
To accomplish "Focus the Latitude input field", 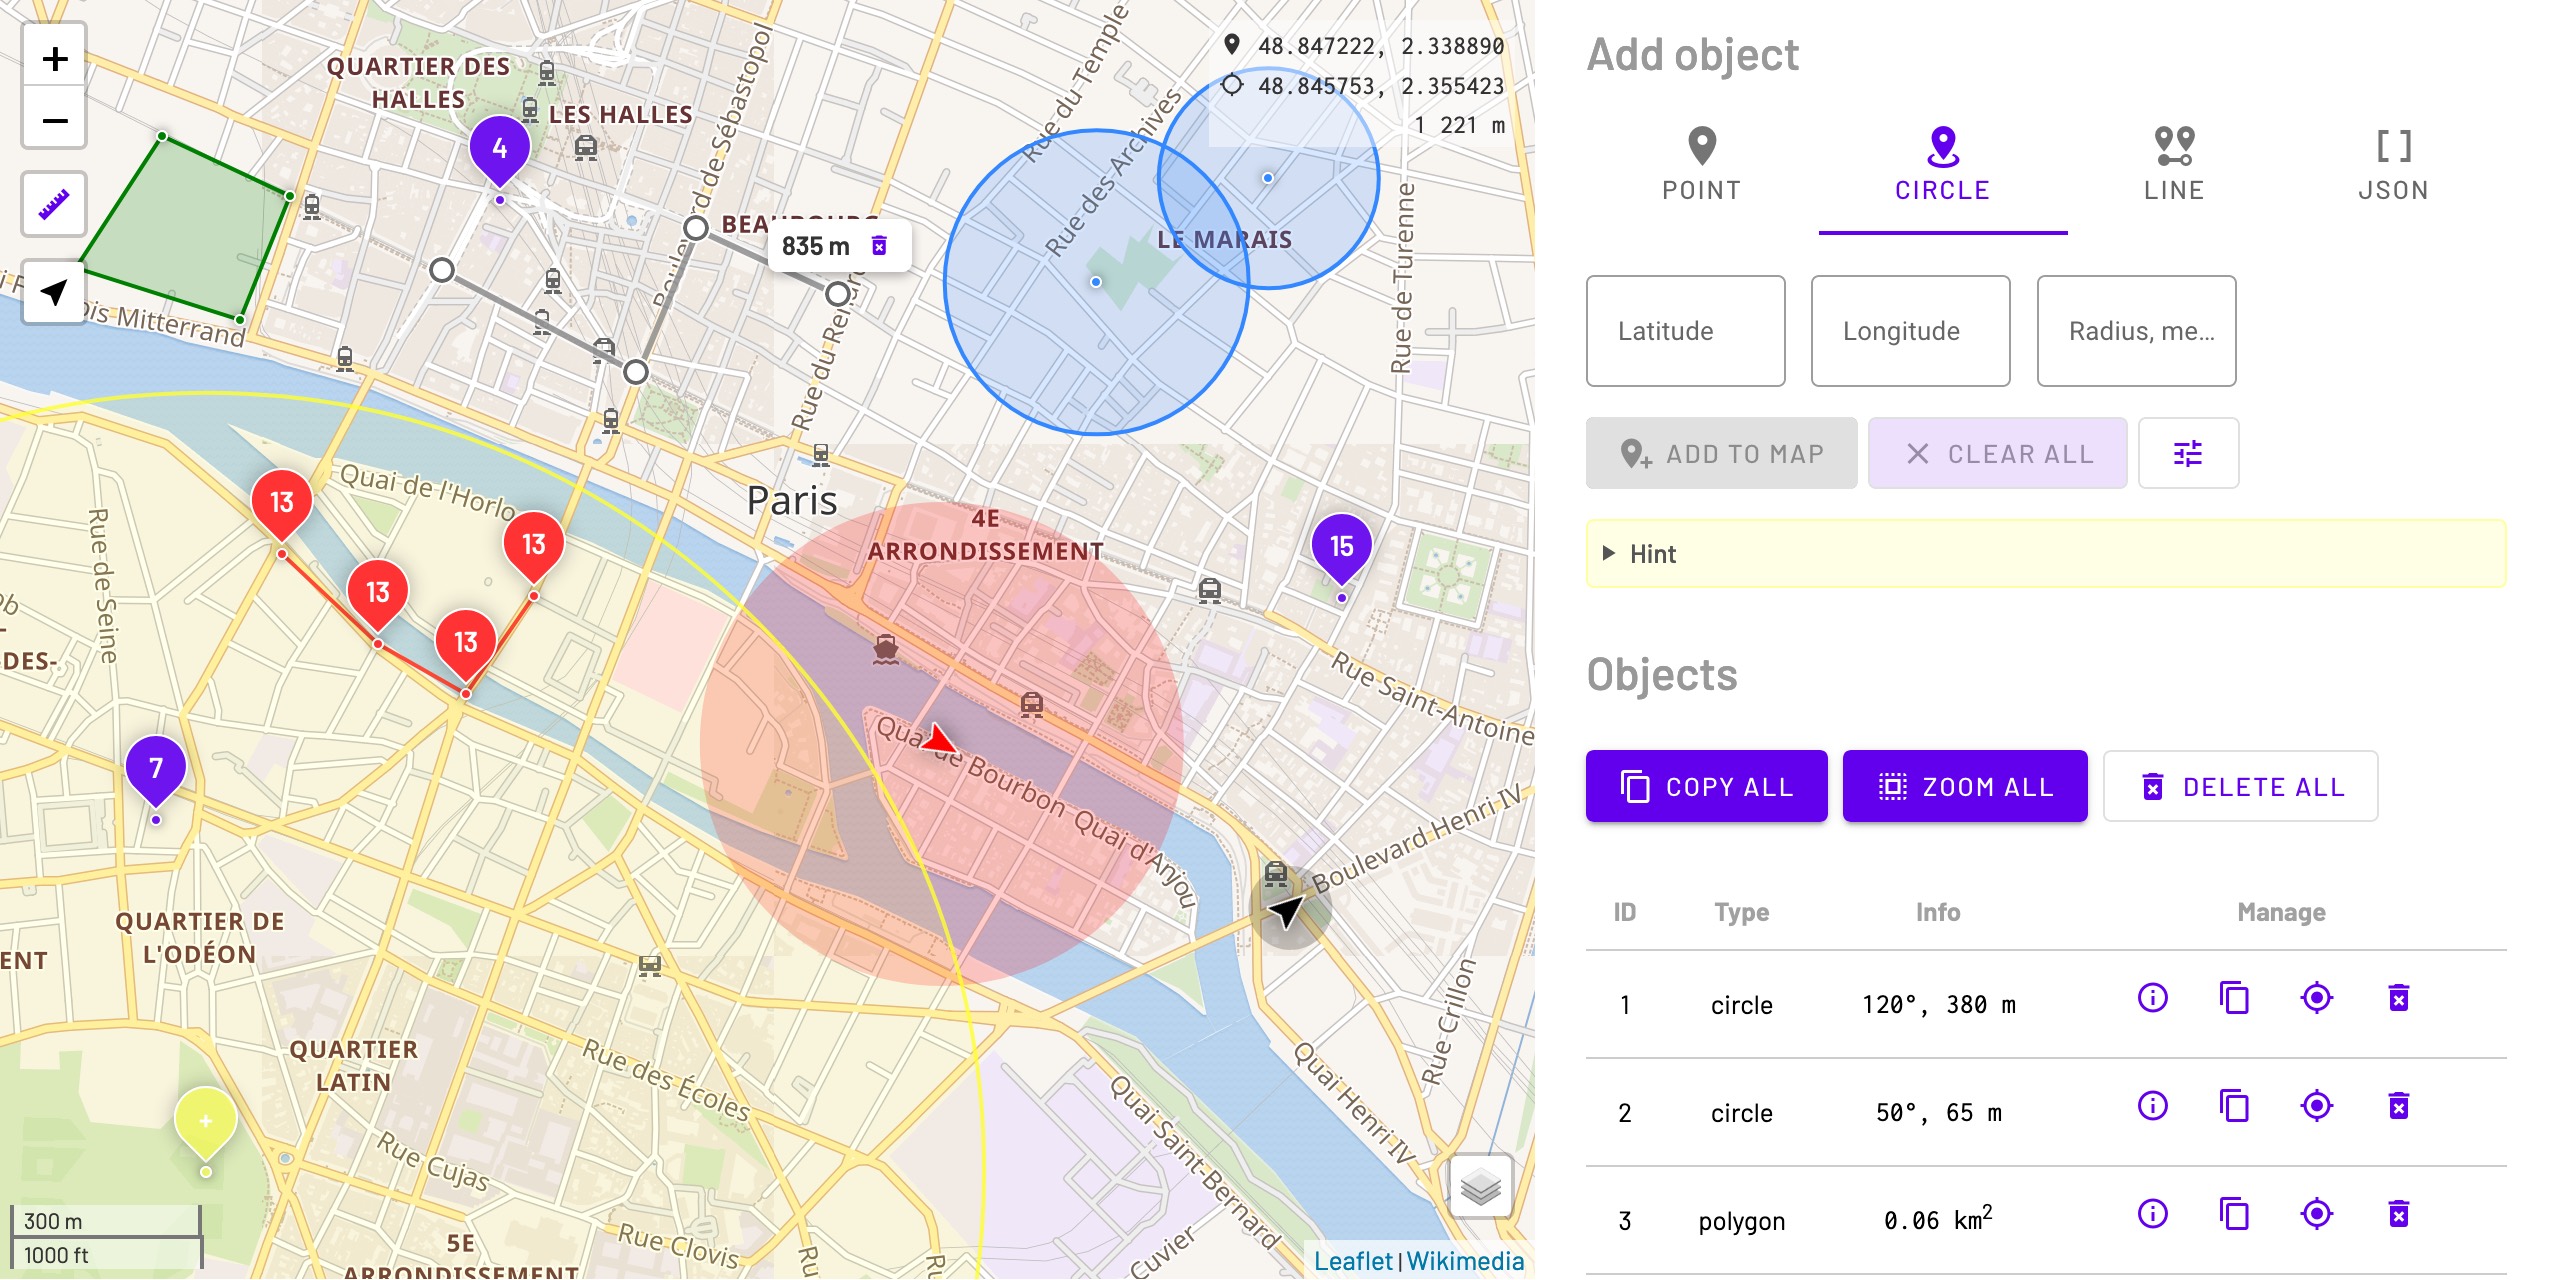I will [x=1685, y=331].
